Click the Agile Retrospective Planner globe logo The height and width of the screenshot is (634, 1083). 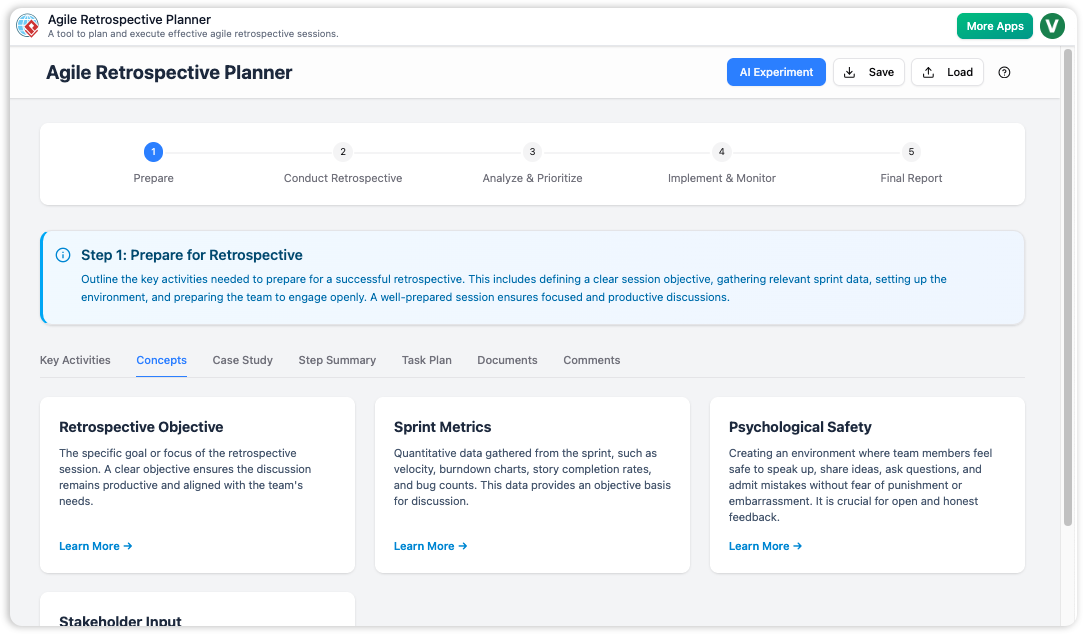click(x=26, y=25)
